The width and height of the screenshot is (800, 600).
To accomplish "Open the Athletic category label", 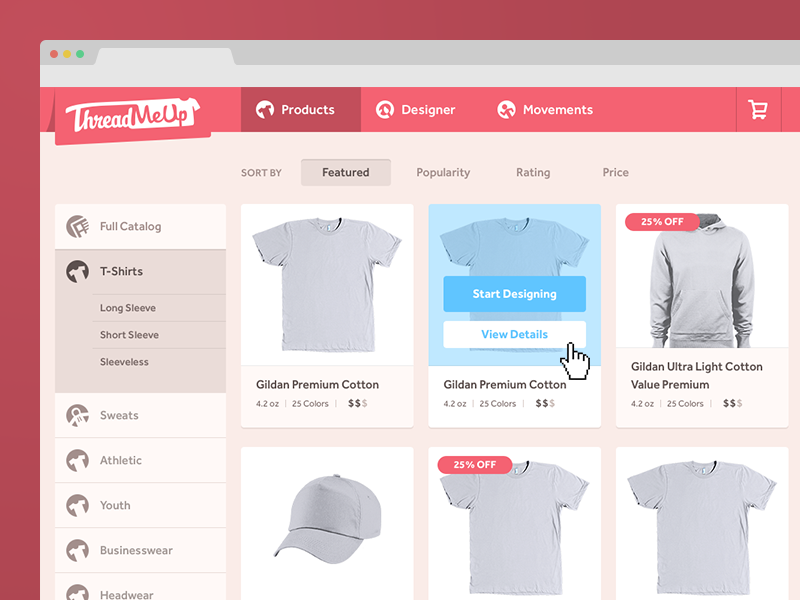I will [121, 460].
